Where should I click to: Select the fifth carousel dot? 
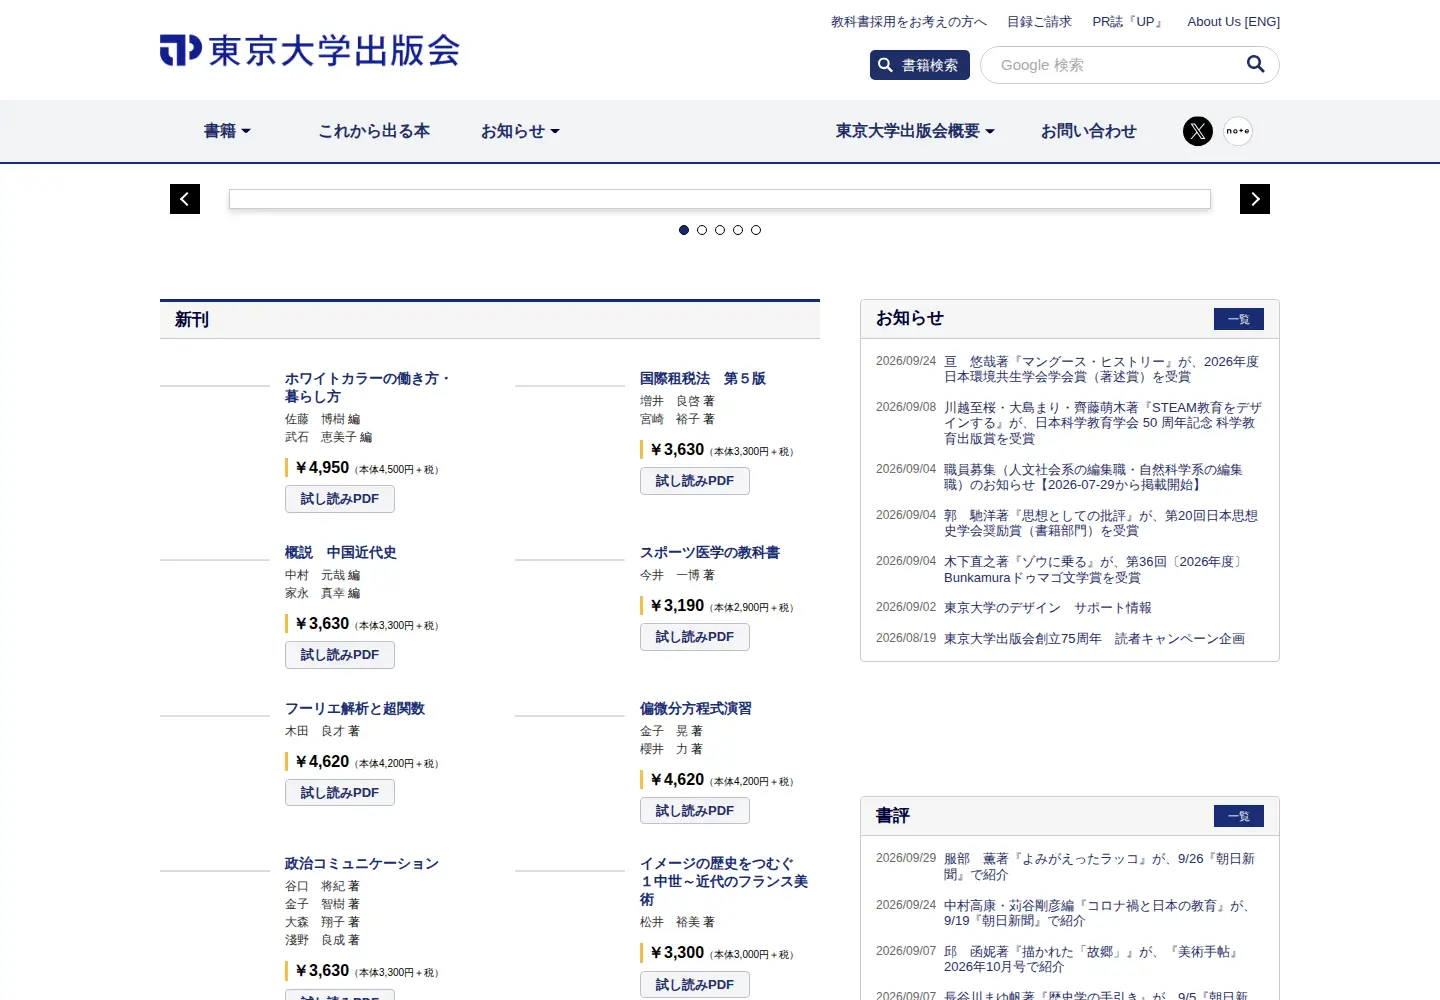click(x=756, y=230)
